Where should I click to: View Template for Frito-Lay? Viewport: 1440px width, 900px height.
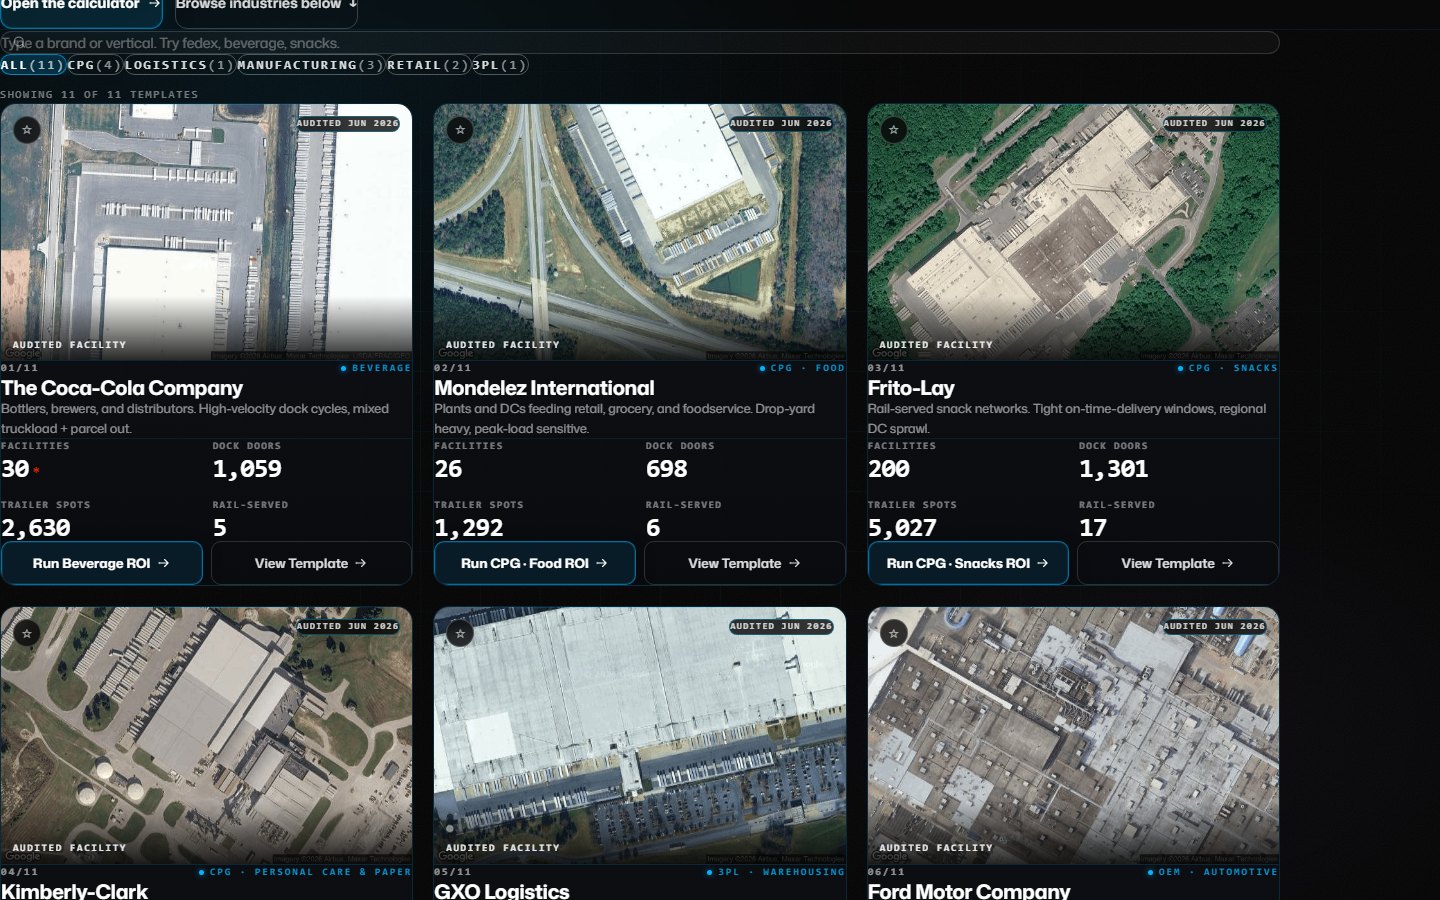pos(1178,563)
